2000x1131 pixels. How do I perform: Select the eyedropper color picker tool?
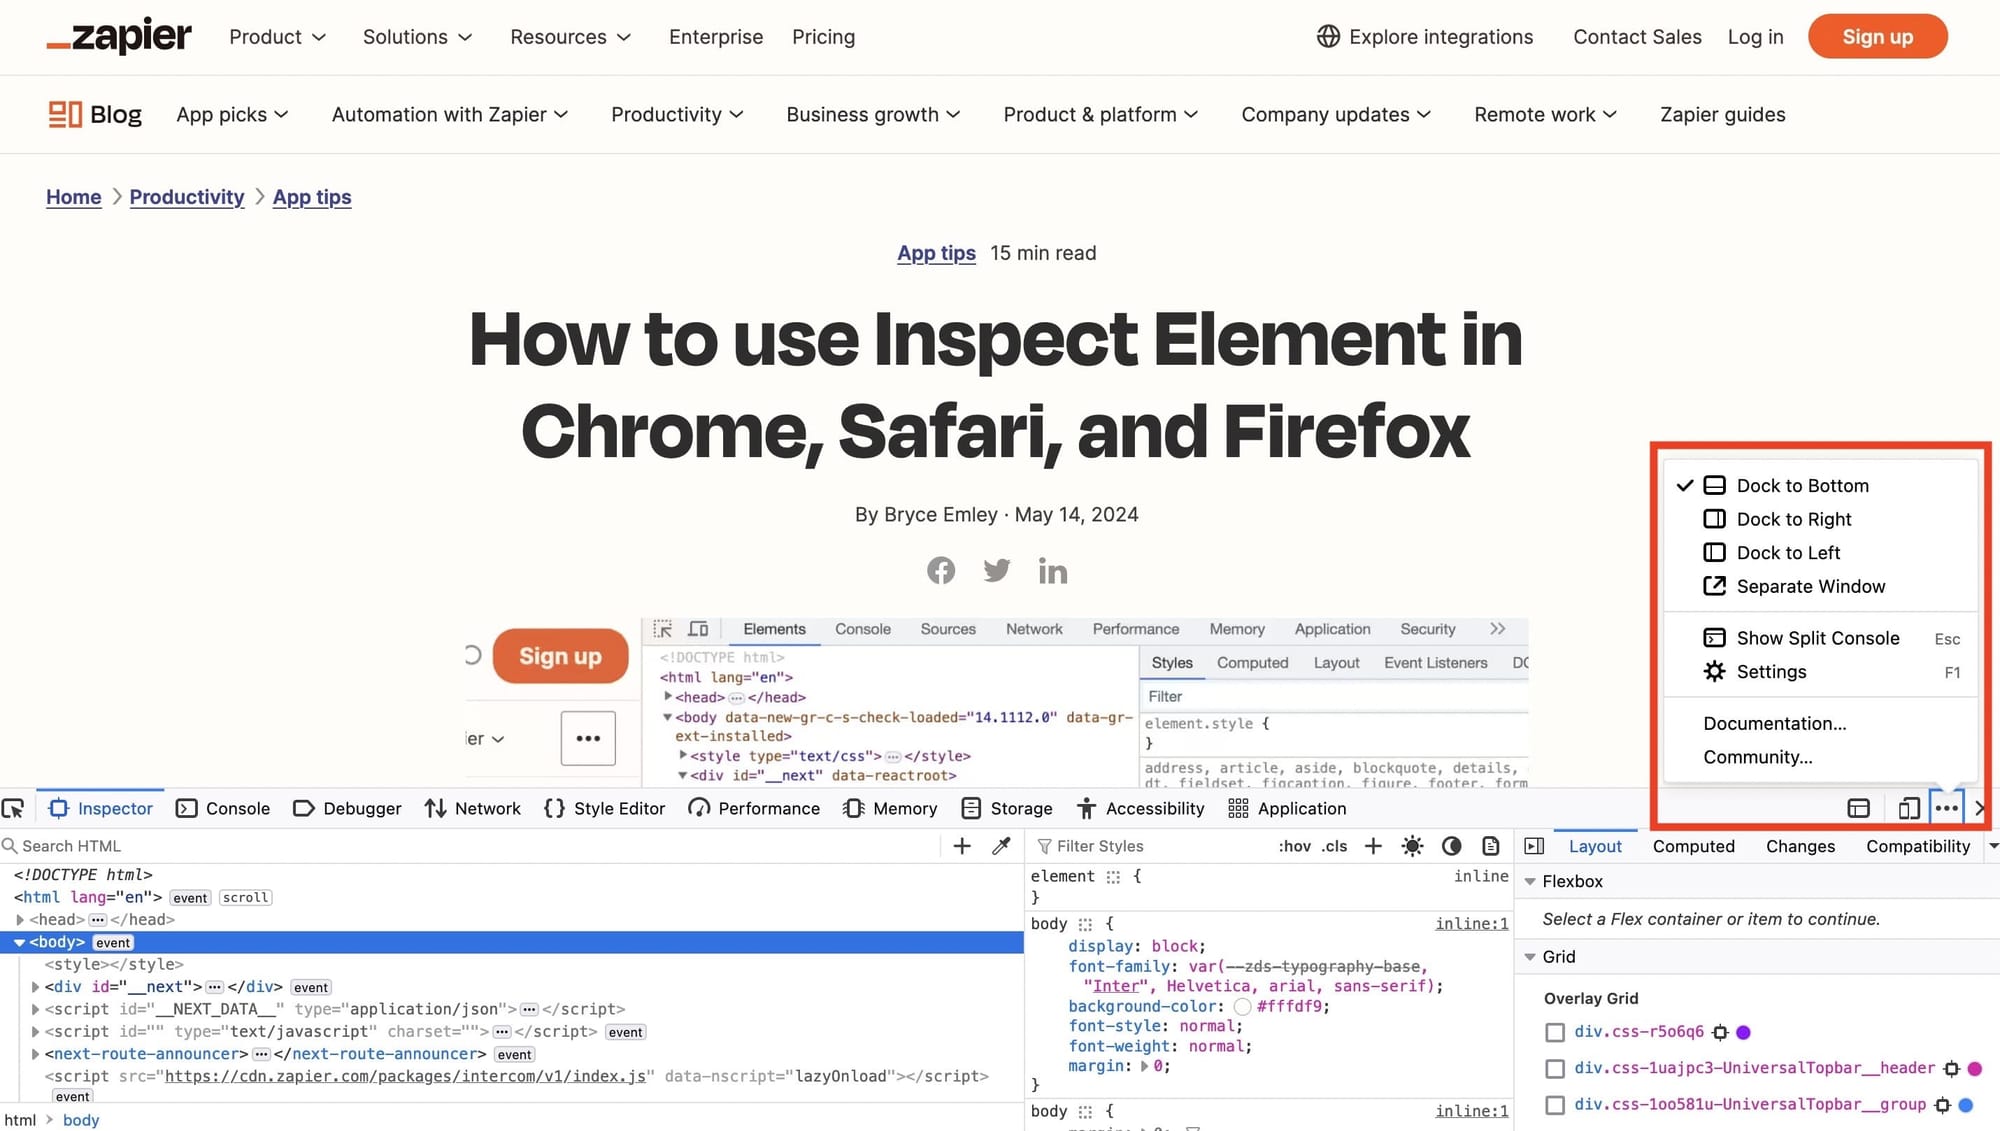tap(1001, 845)
